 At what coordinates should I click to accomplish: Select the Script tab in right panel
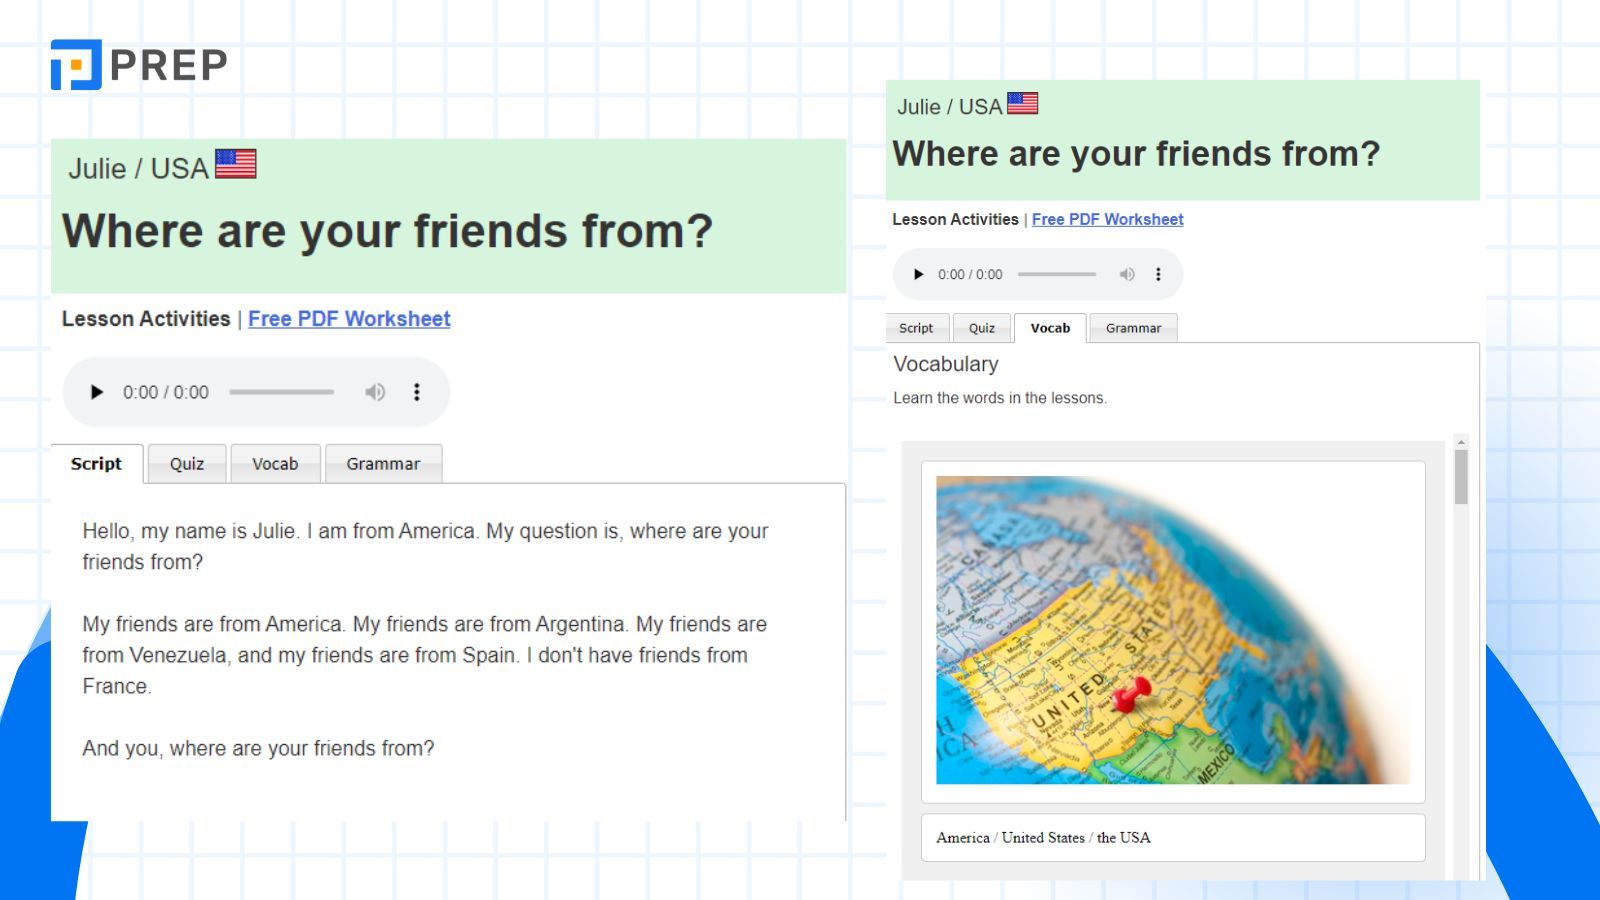[916, 328]
